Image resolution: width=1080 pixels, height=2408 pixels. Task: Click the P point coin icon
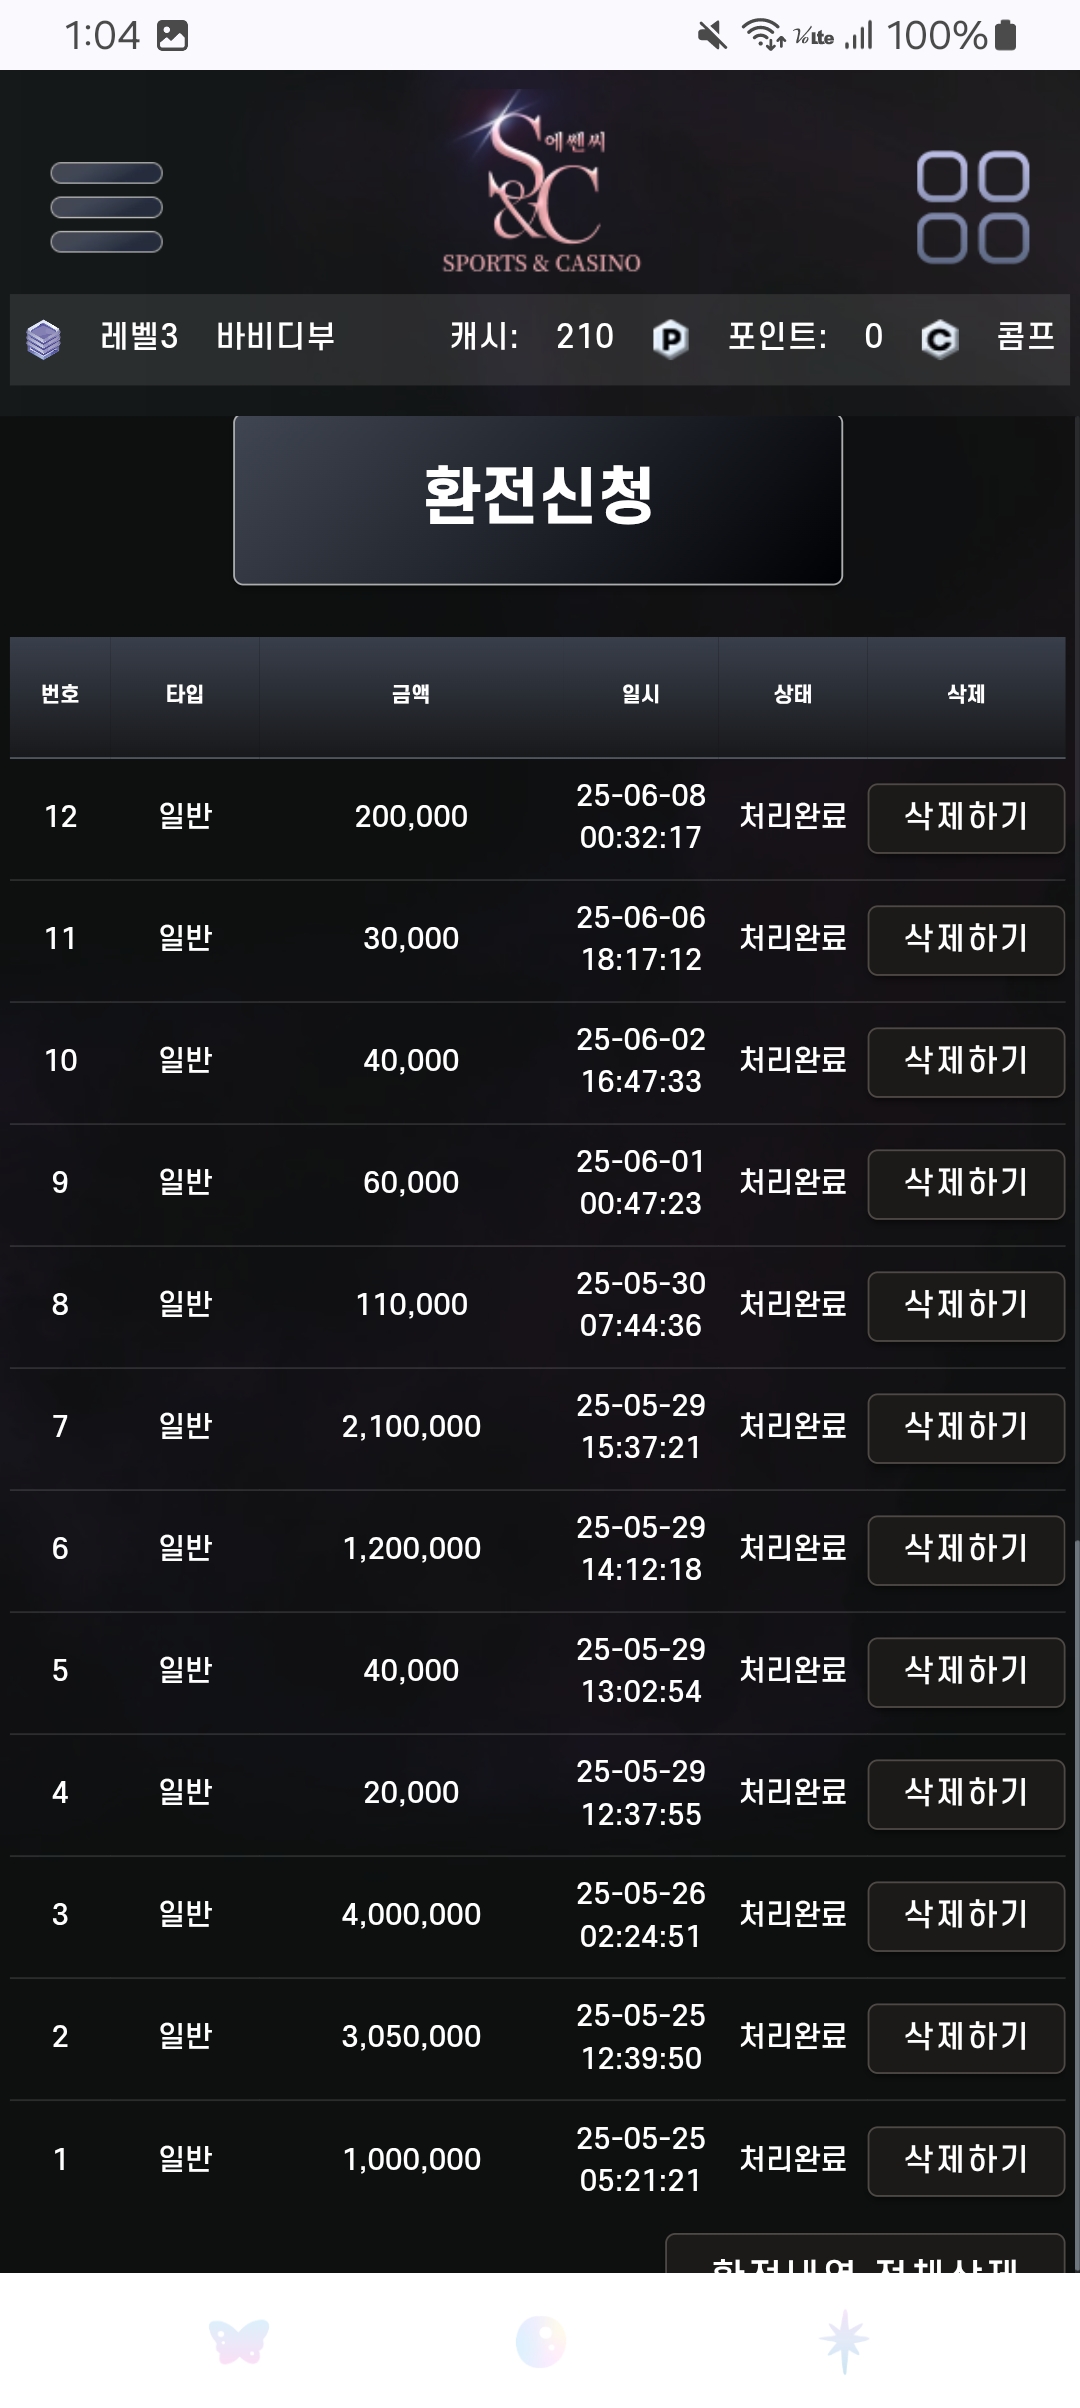click(670, 339)
